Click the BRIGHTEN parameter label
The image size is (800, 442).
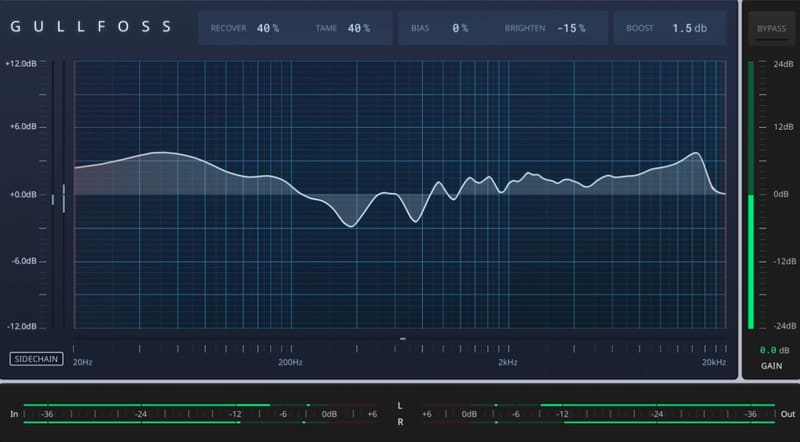click(525, 28)
